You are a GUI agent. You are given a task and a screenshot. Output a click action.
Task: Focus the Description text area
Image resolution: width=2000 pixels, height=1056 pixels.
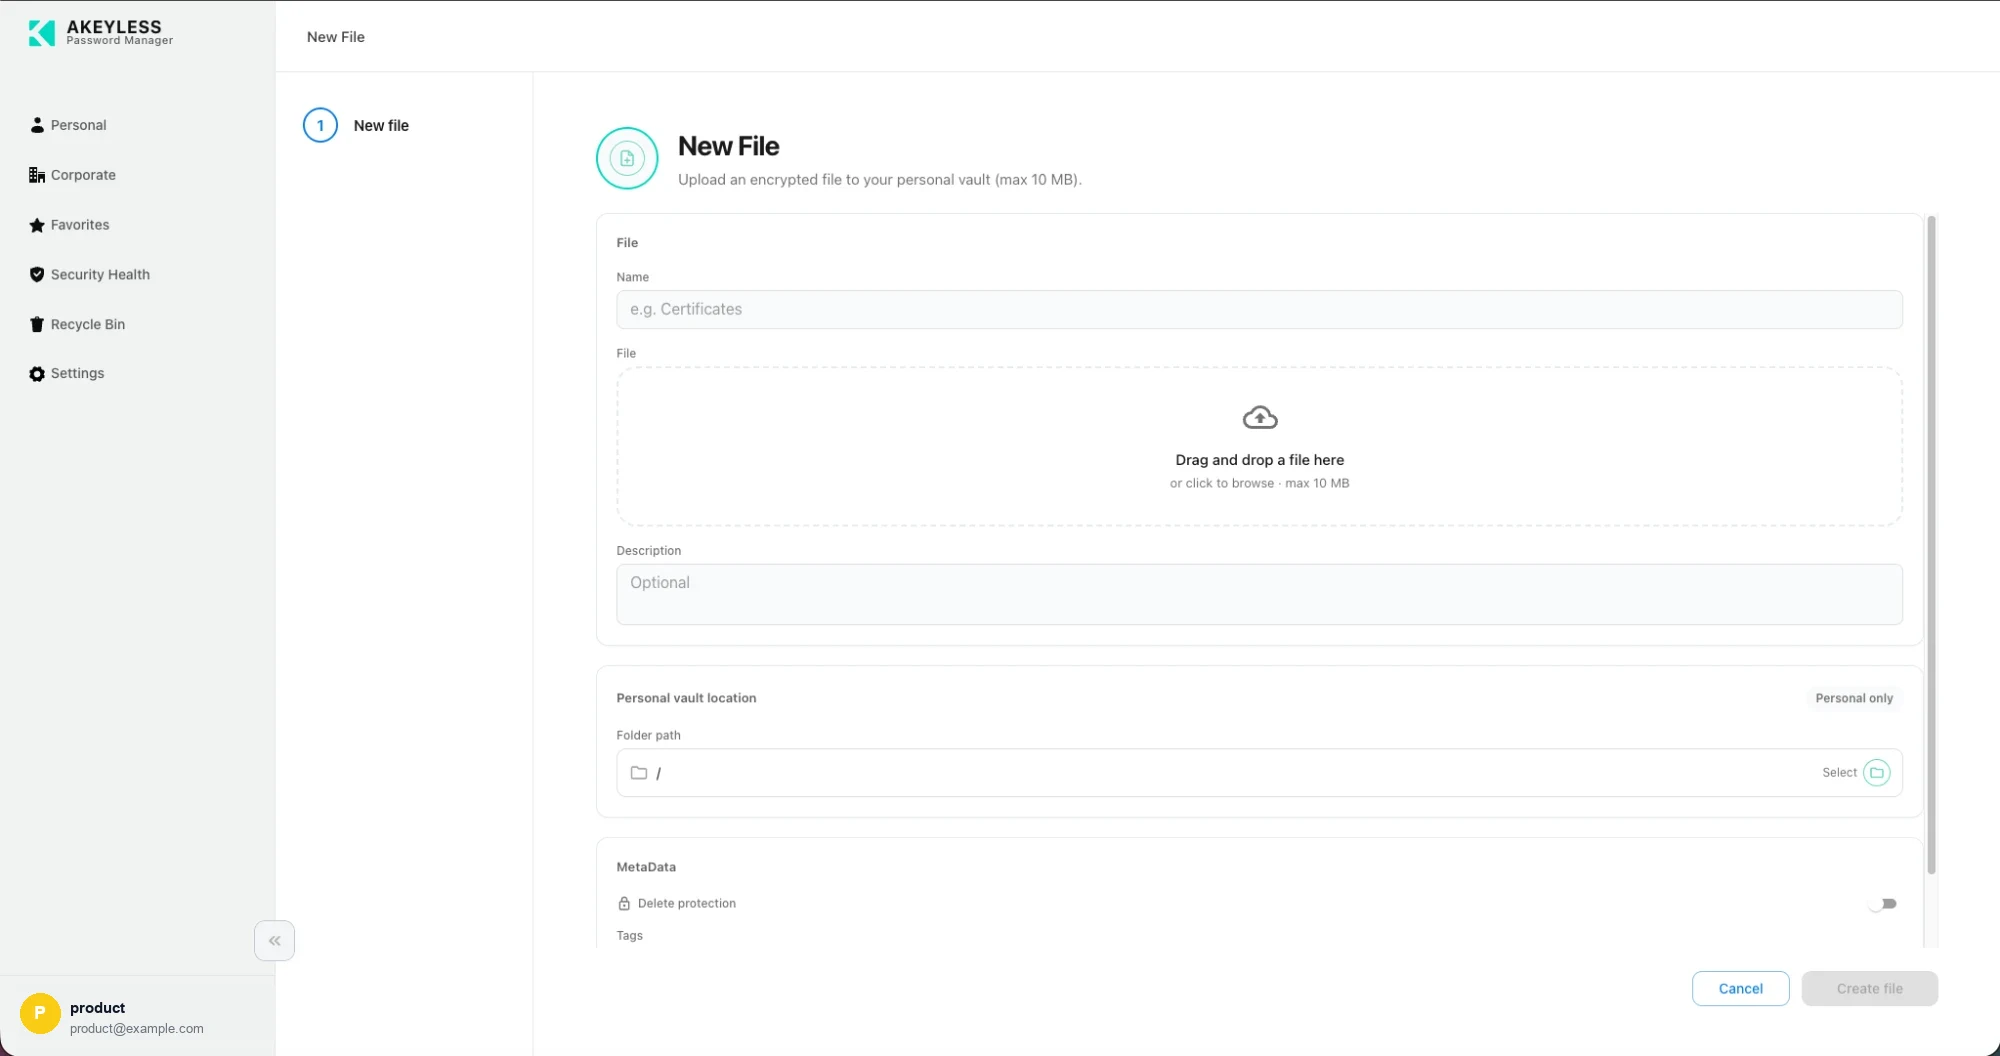[x=1259, y=594]
